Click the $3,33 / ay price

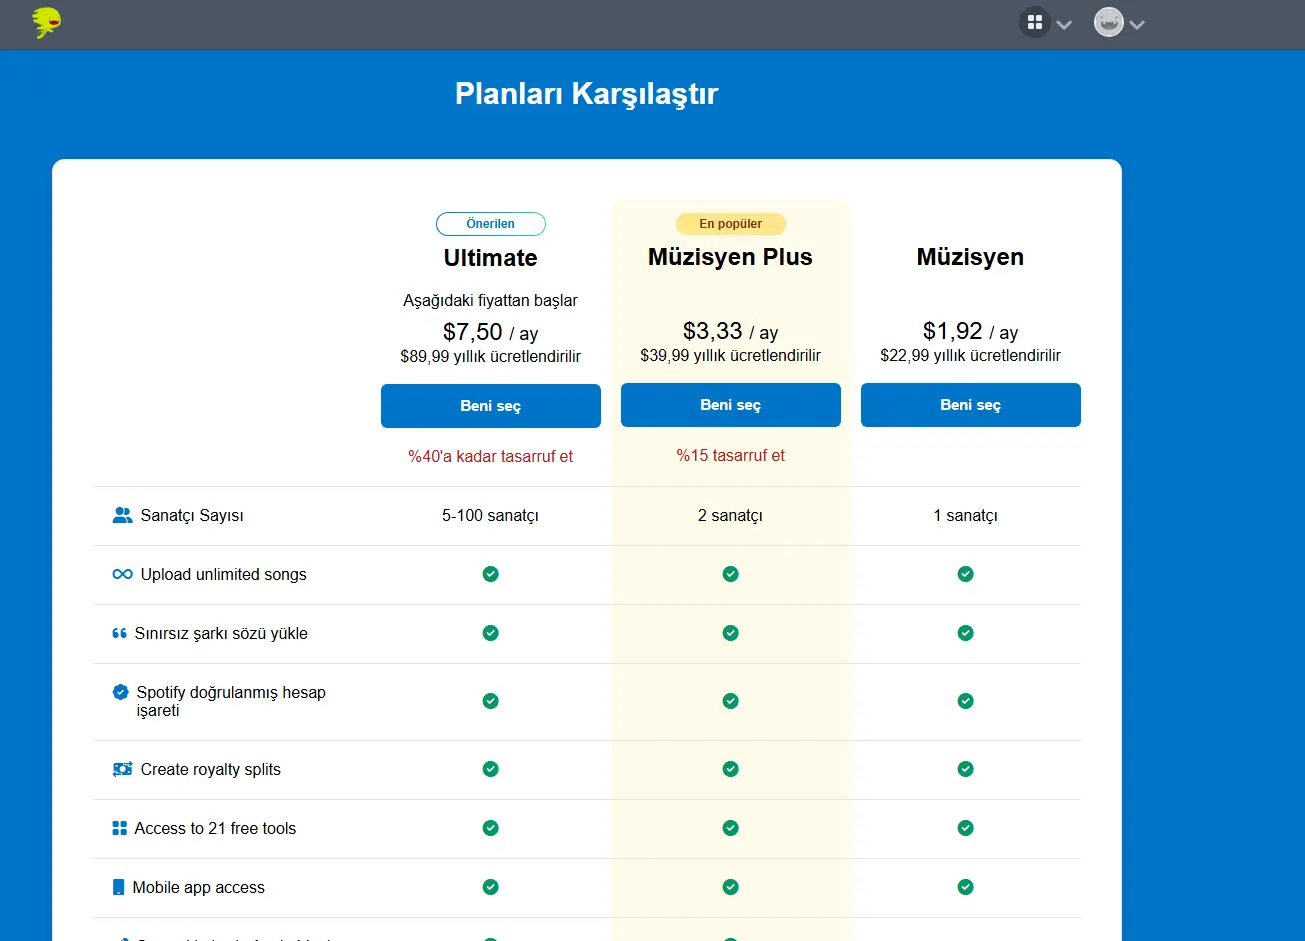[x=731, y=331]
